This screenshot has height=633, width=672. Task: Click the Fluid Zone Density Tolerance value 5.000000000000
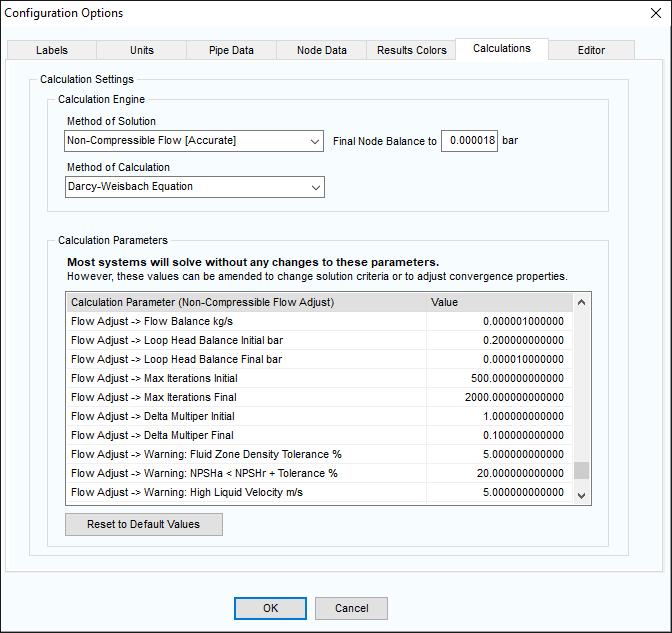coord(499,454)
